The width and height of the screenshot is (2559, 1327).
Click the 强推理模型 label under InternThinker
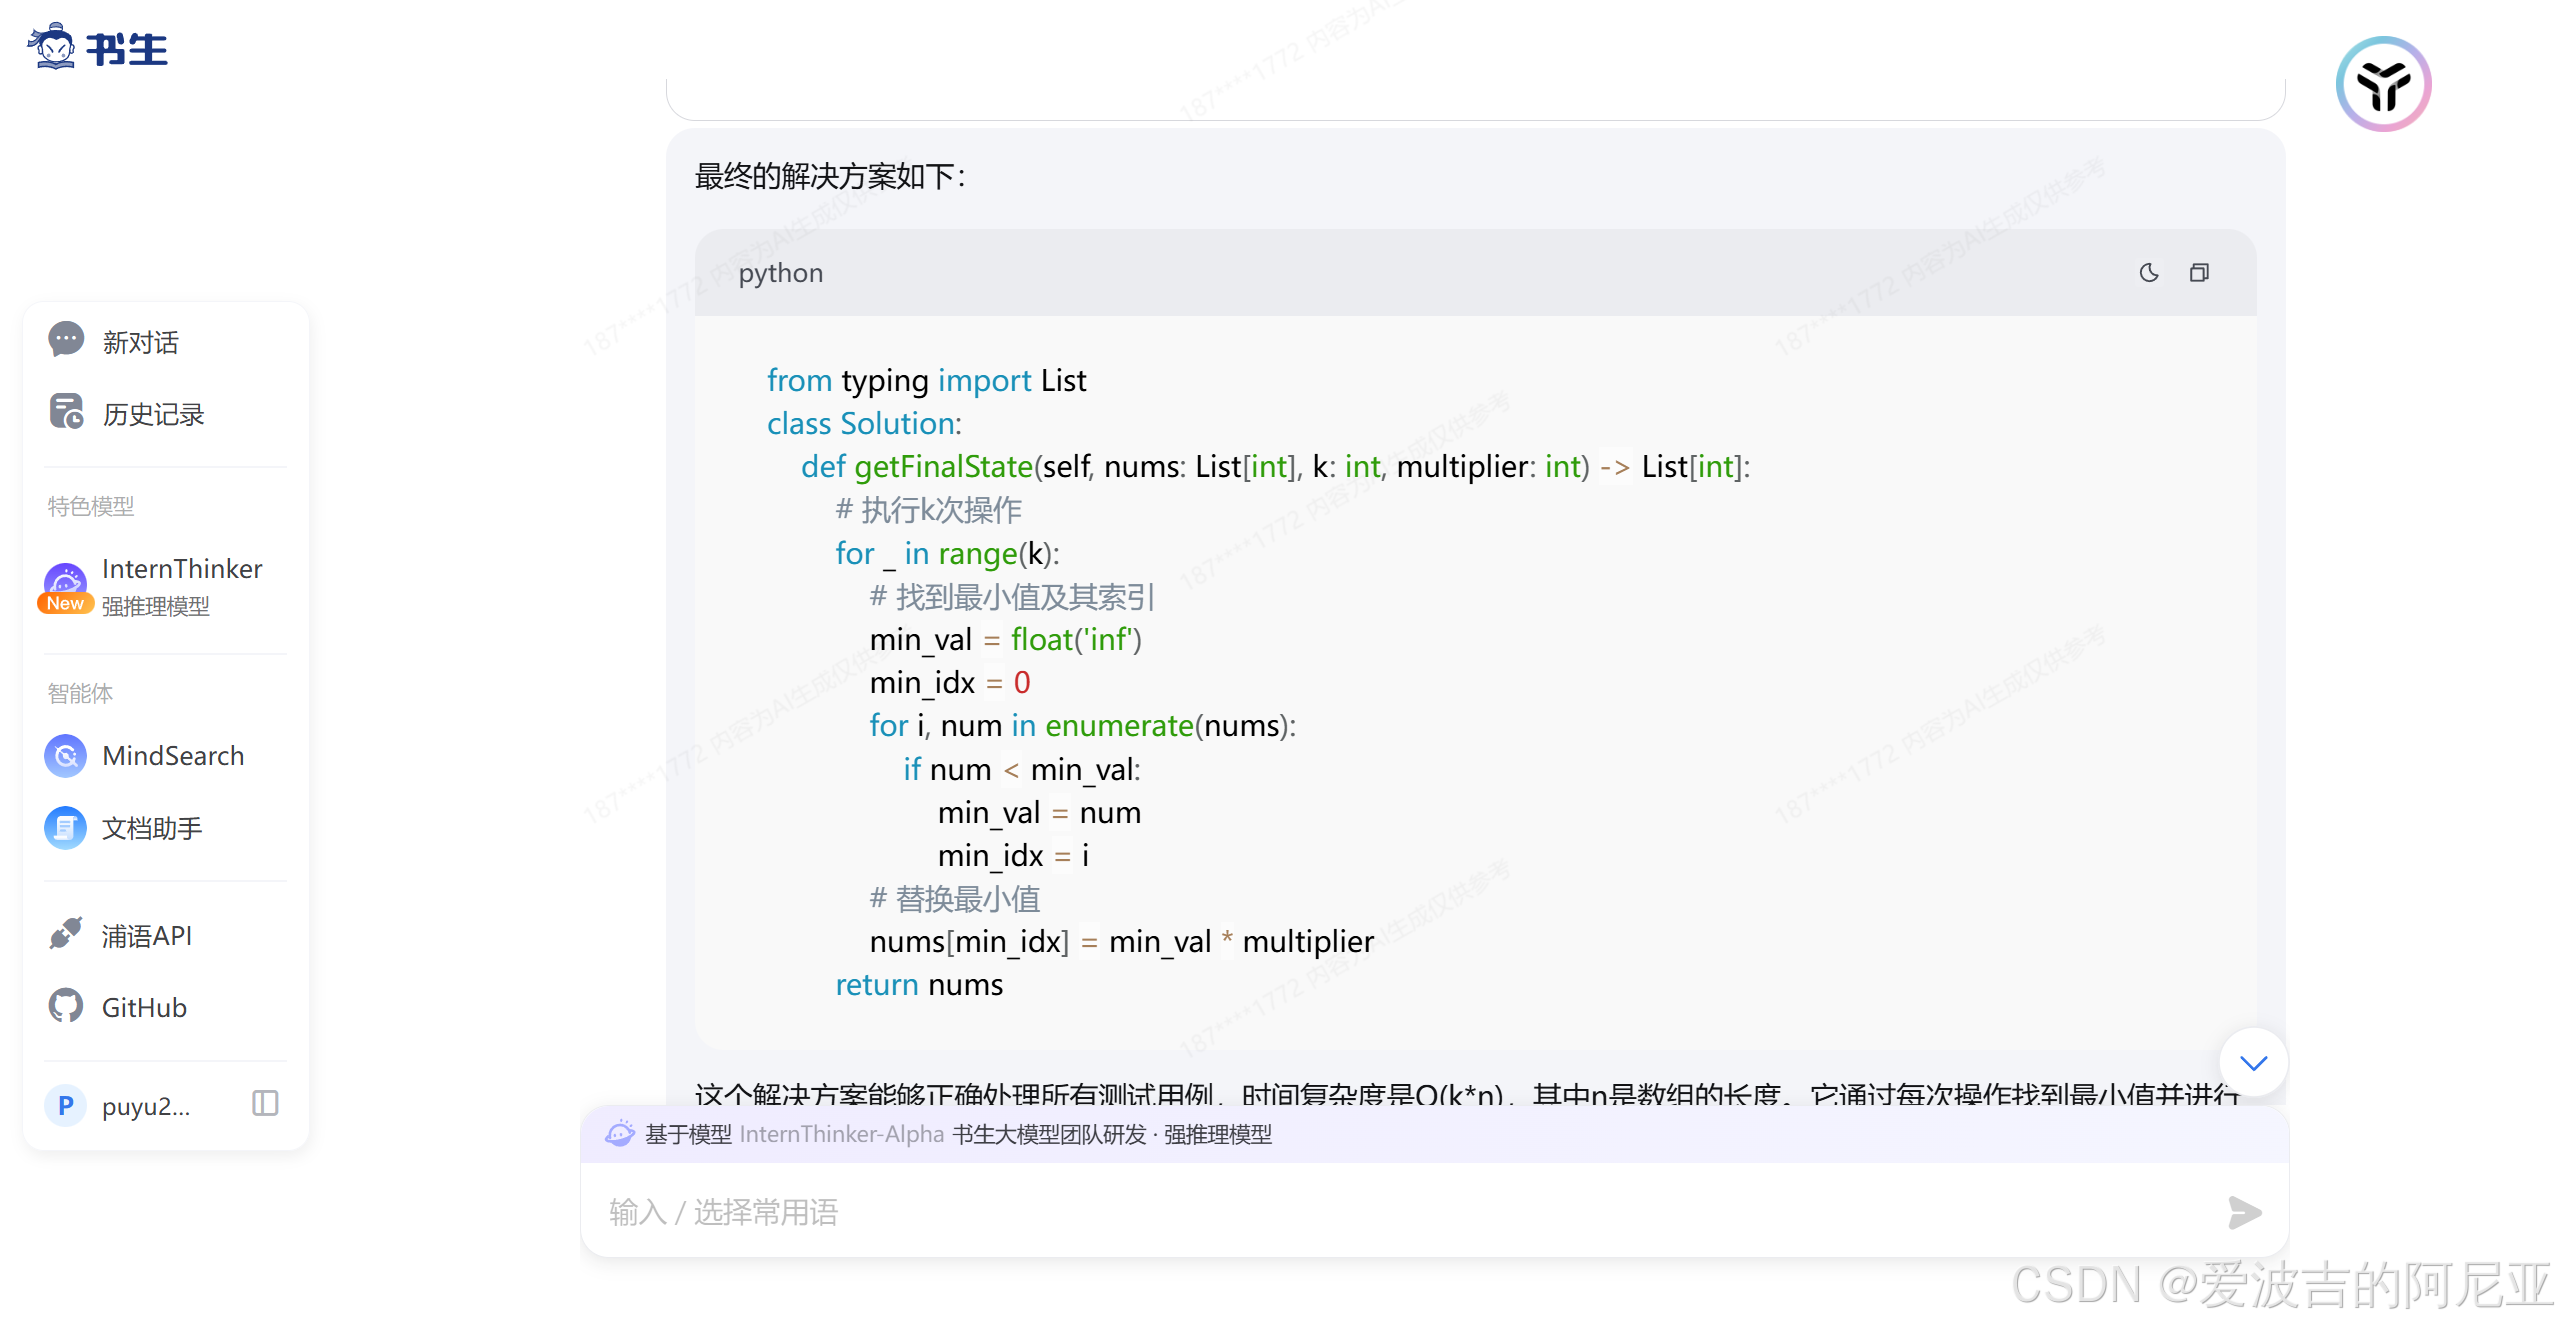(156, 606)
